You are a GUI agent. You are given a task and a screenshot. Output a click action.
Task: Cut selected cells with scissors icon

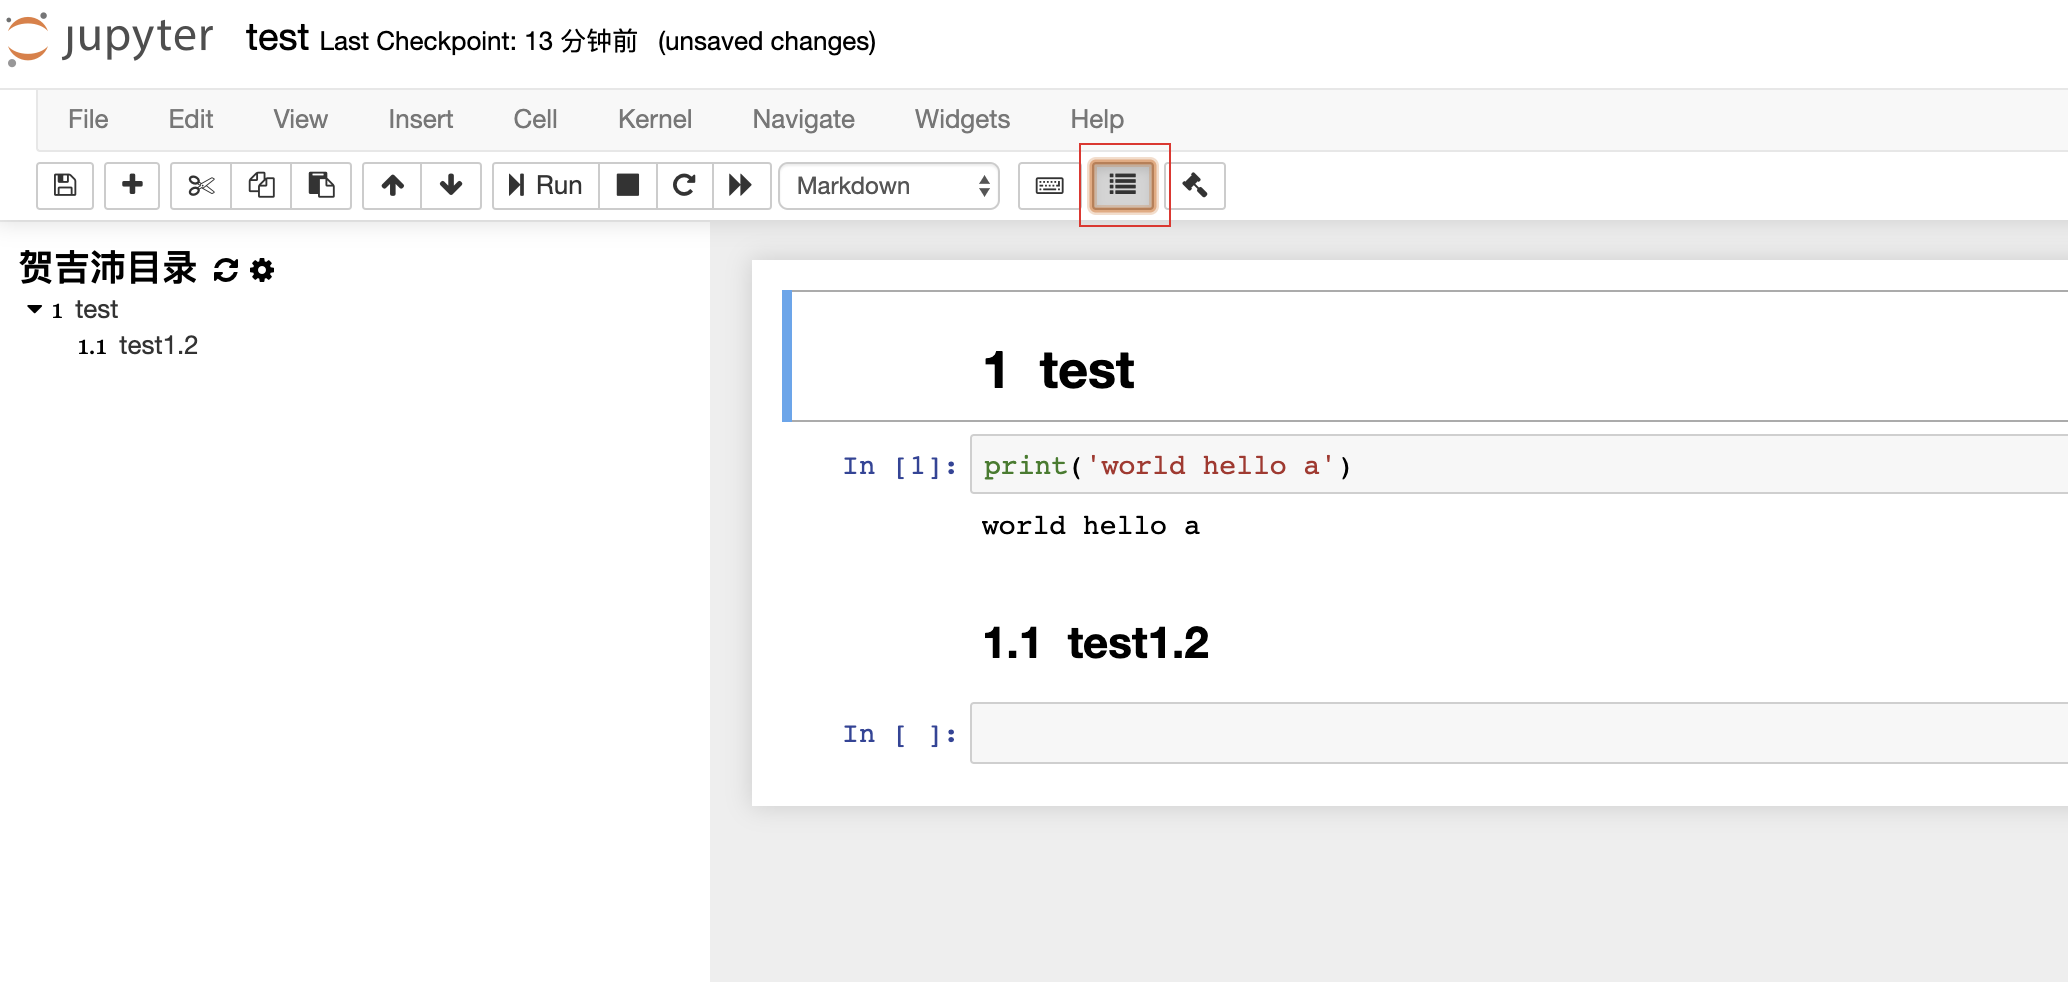[201, 185]
